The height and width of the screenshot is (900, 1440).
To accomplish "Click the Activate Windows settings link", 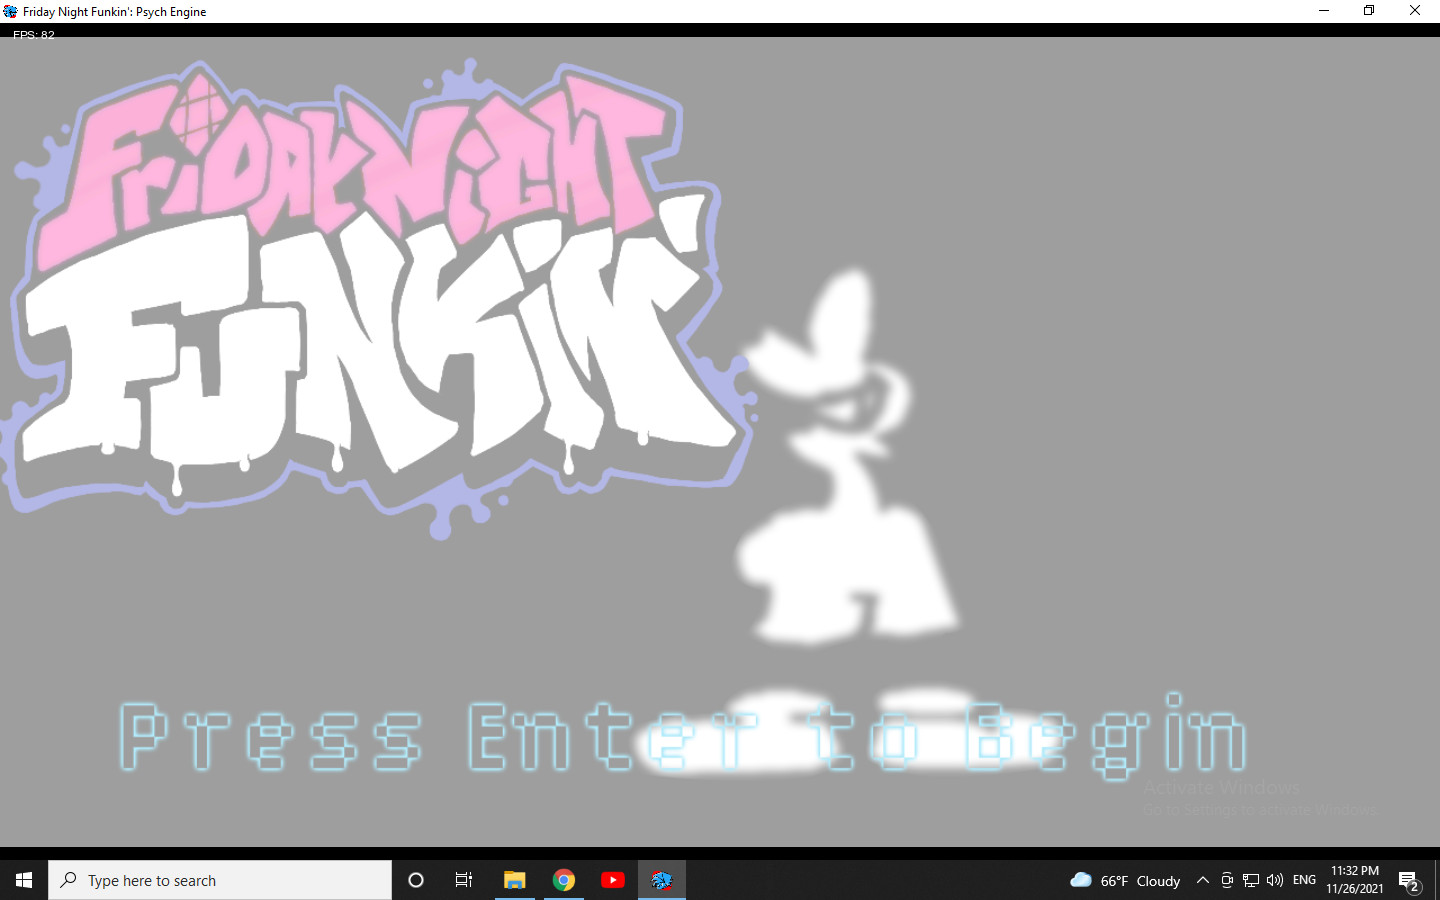I will pyautogui.click(x=1258, y=809).
